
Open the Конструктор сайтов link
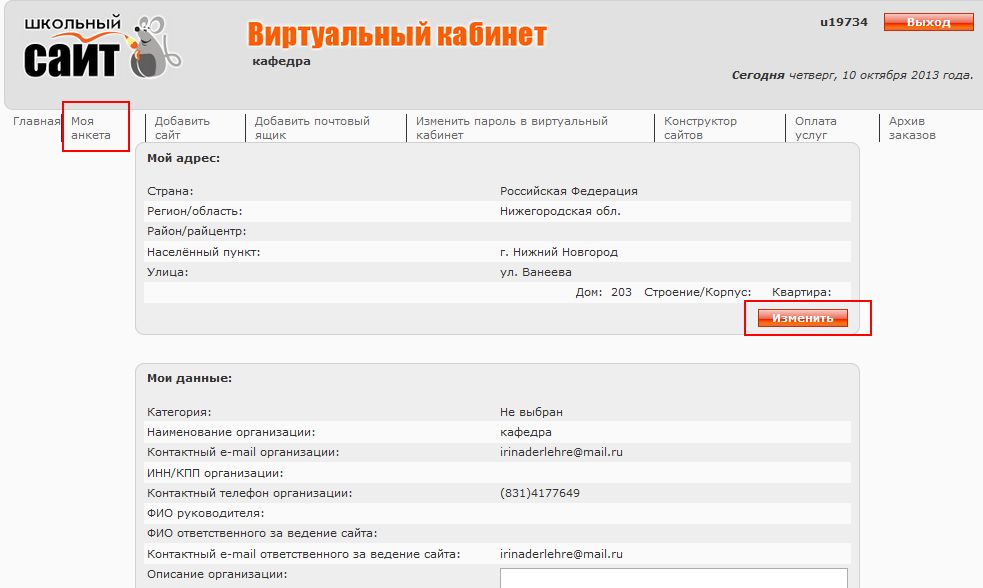click(x=700, y=128)
